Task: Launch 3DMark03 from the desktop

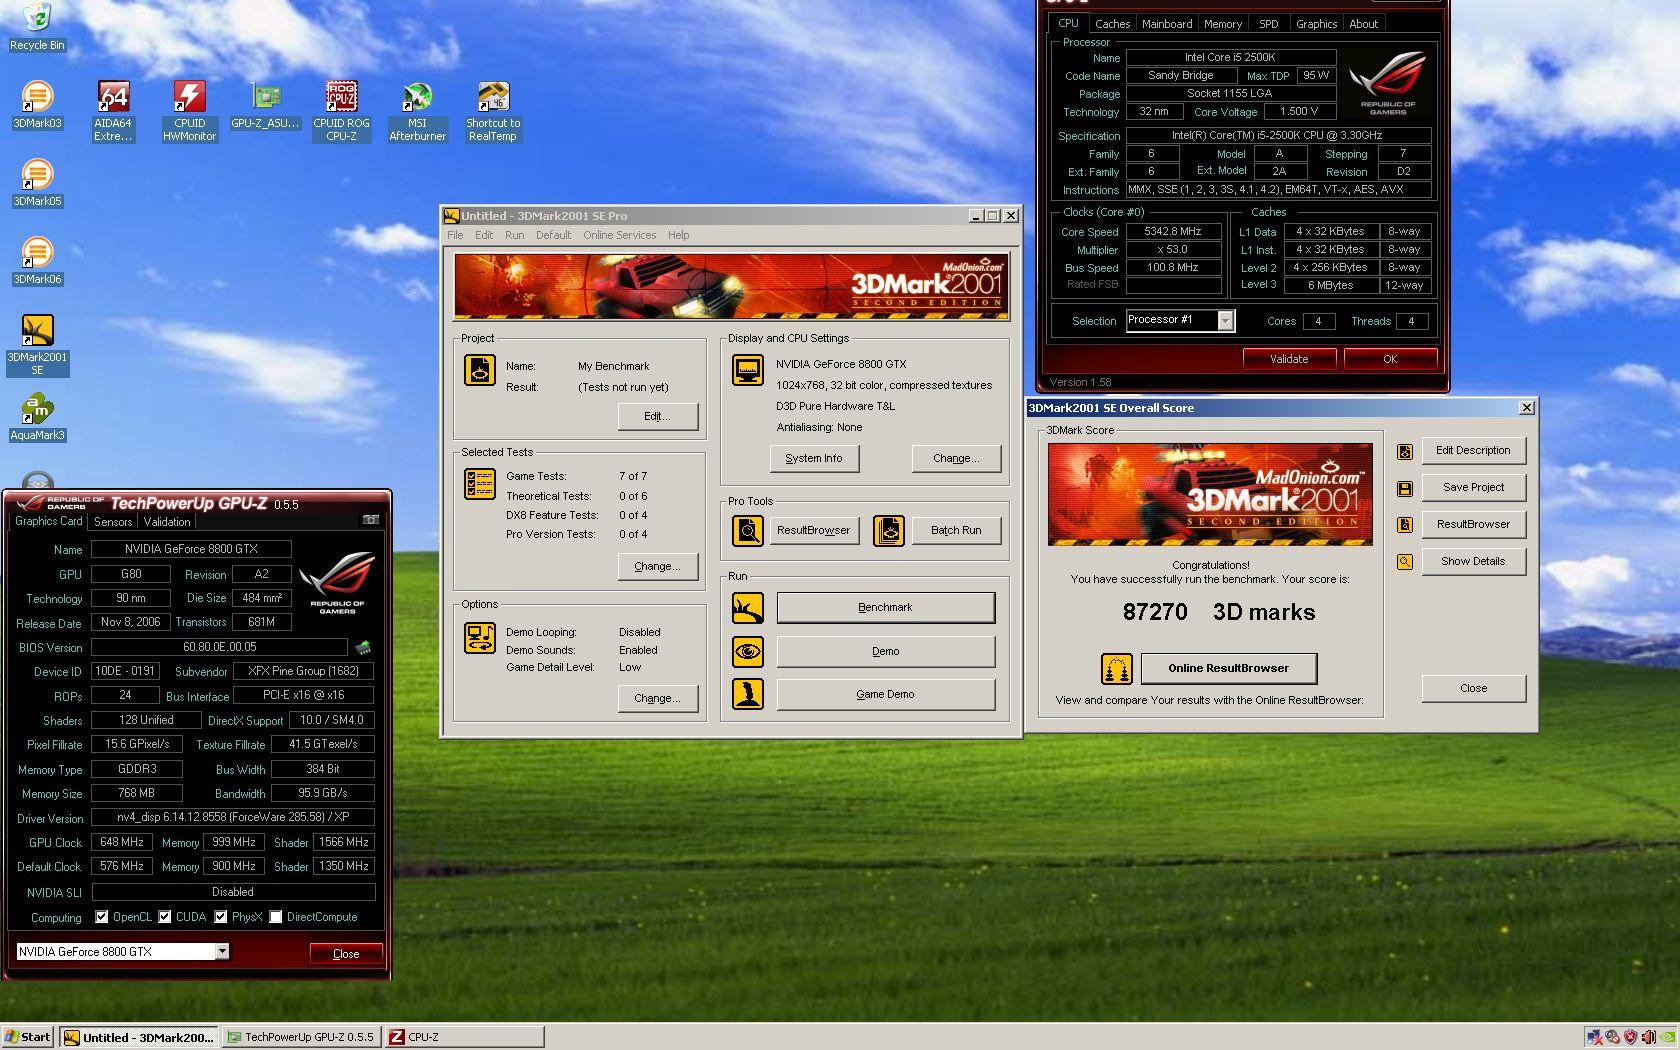Action: click(37, 105)
